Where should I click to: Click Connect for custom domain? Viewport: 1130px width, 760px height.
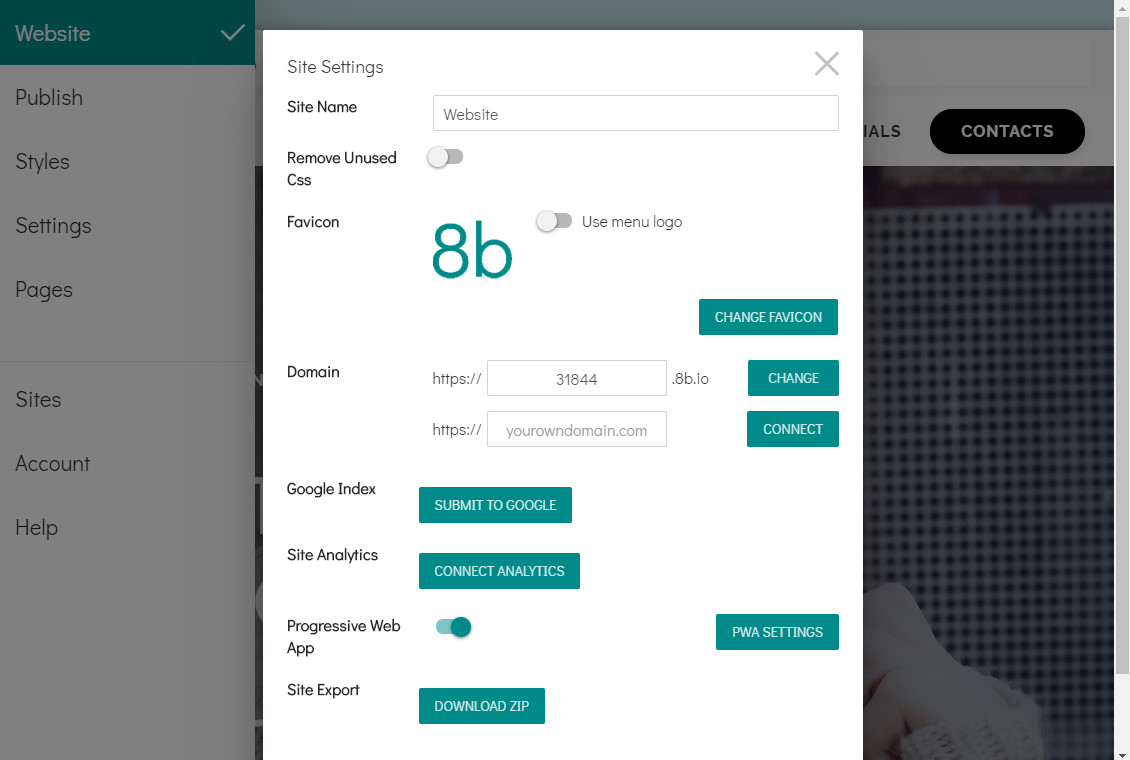tap(793, 429)
